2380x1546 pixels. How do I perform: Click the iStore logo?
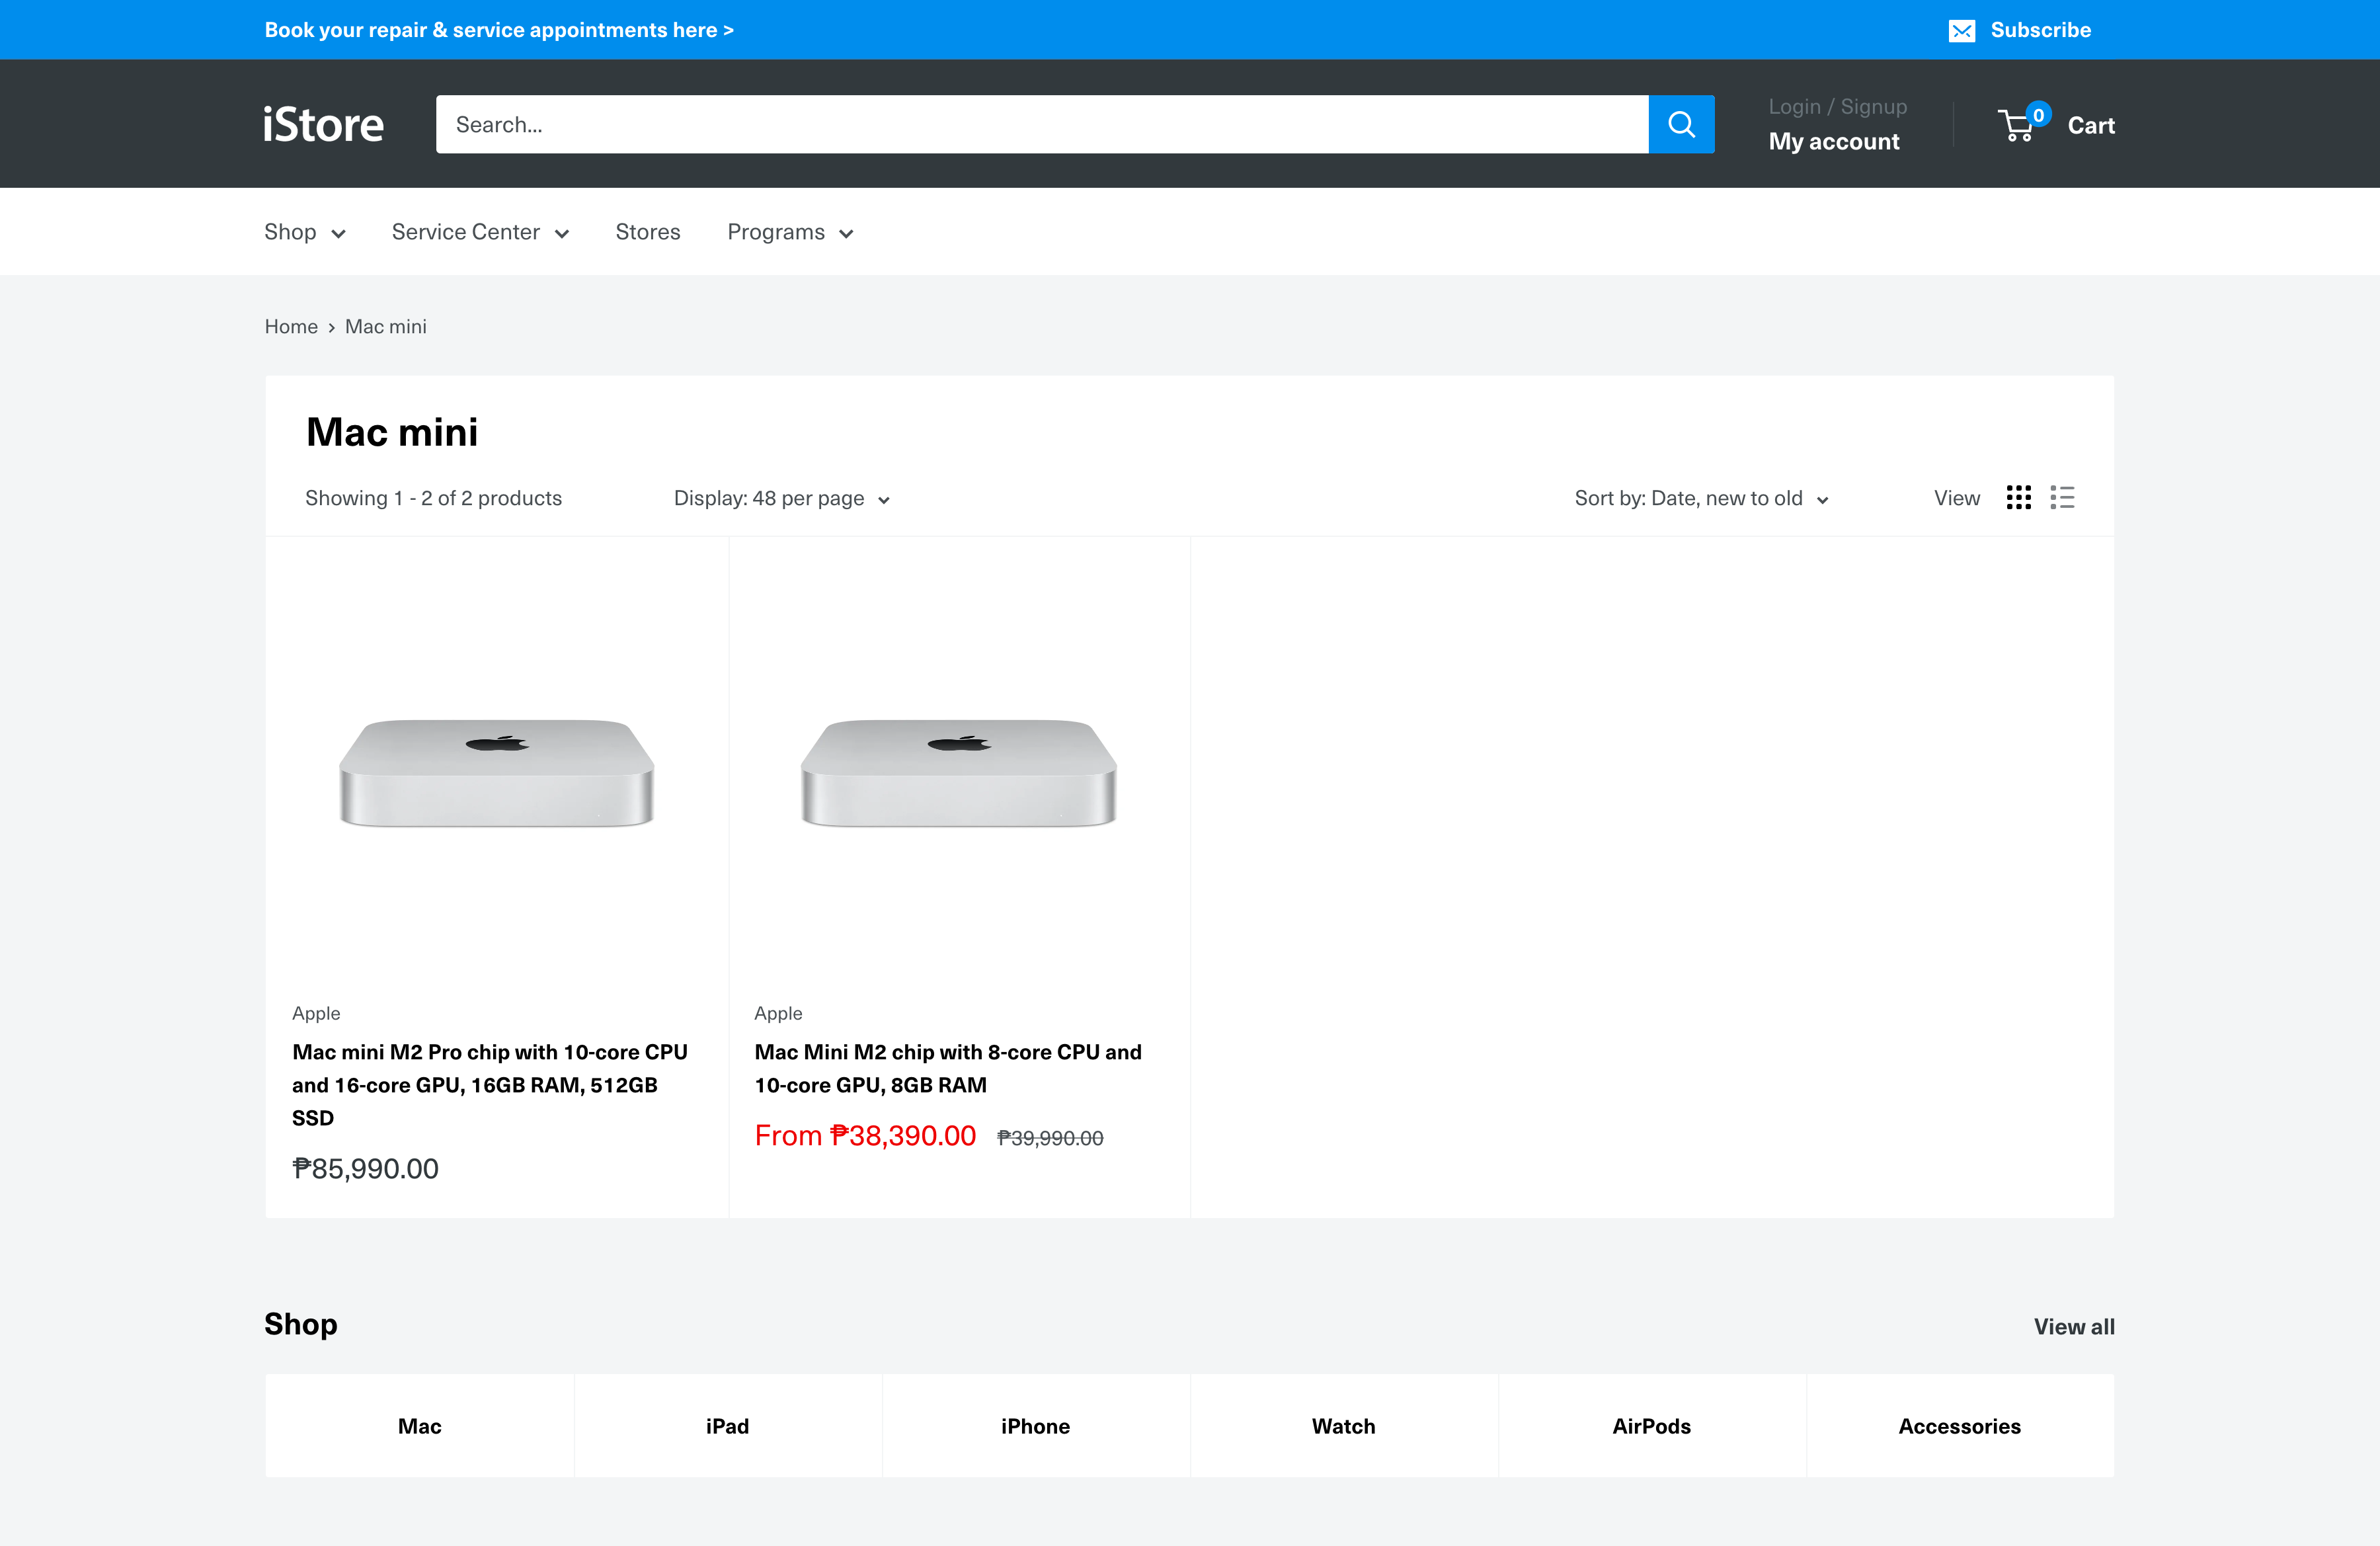pos(322,123)
